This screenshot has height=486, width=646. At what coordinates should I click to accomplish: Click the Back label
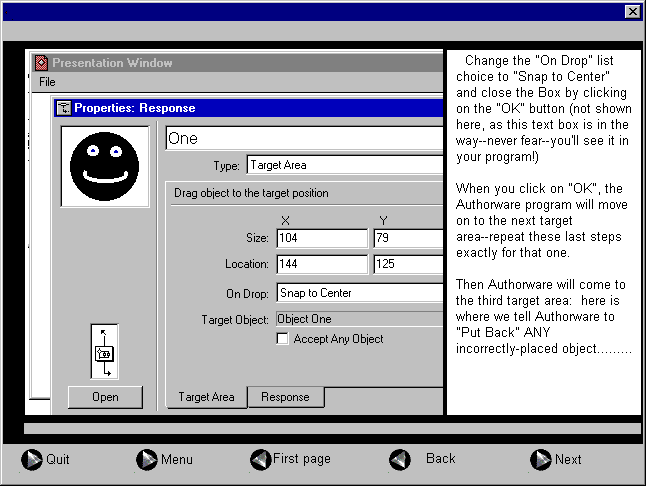440,458
